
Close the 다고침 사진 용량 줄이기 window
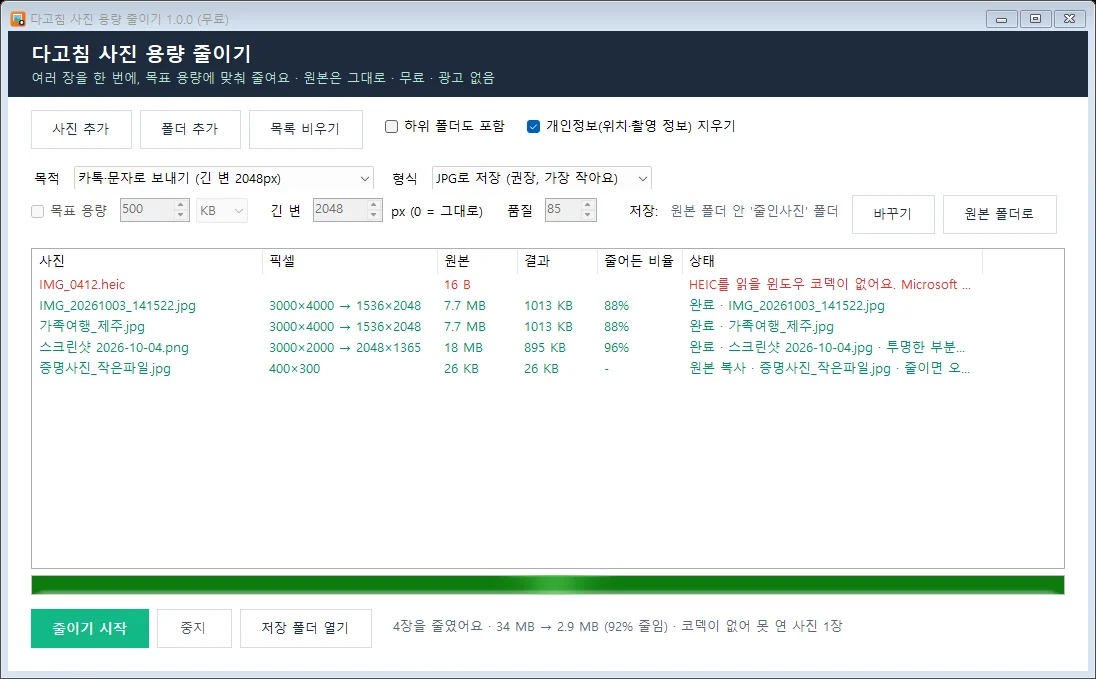pos(1069,19)
